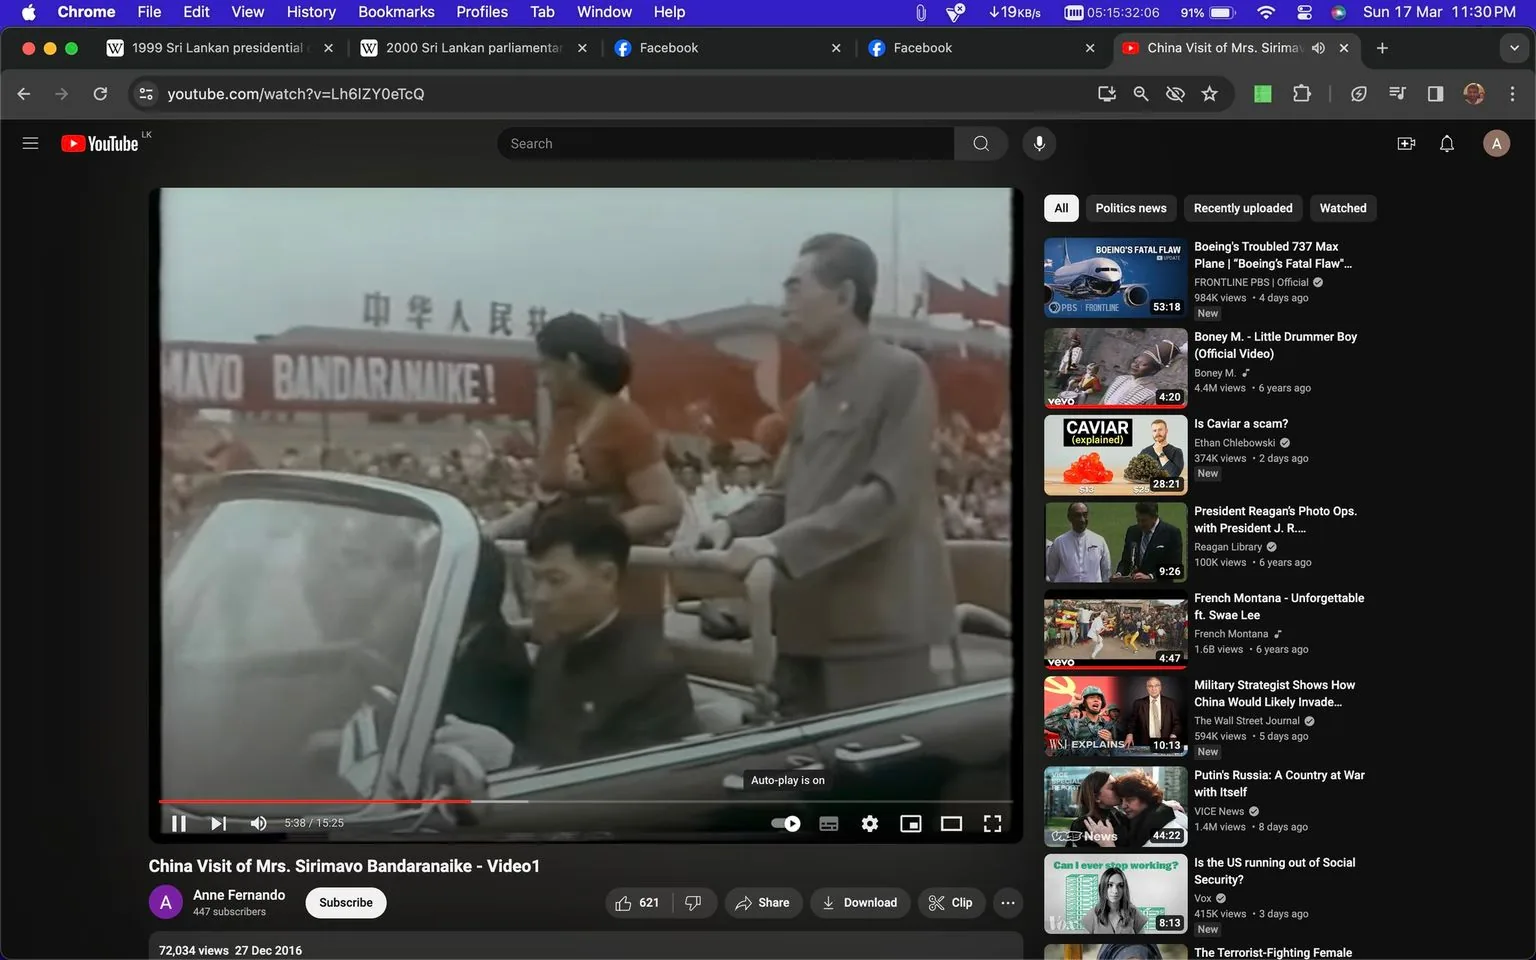
Task: Open the History menu
Action: click(x=310, y=11)
